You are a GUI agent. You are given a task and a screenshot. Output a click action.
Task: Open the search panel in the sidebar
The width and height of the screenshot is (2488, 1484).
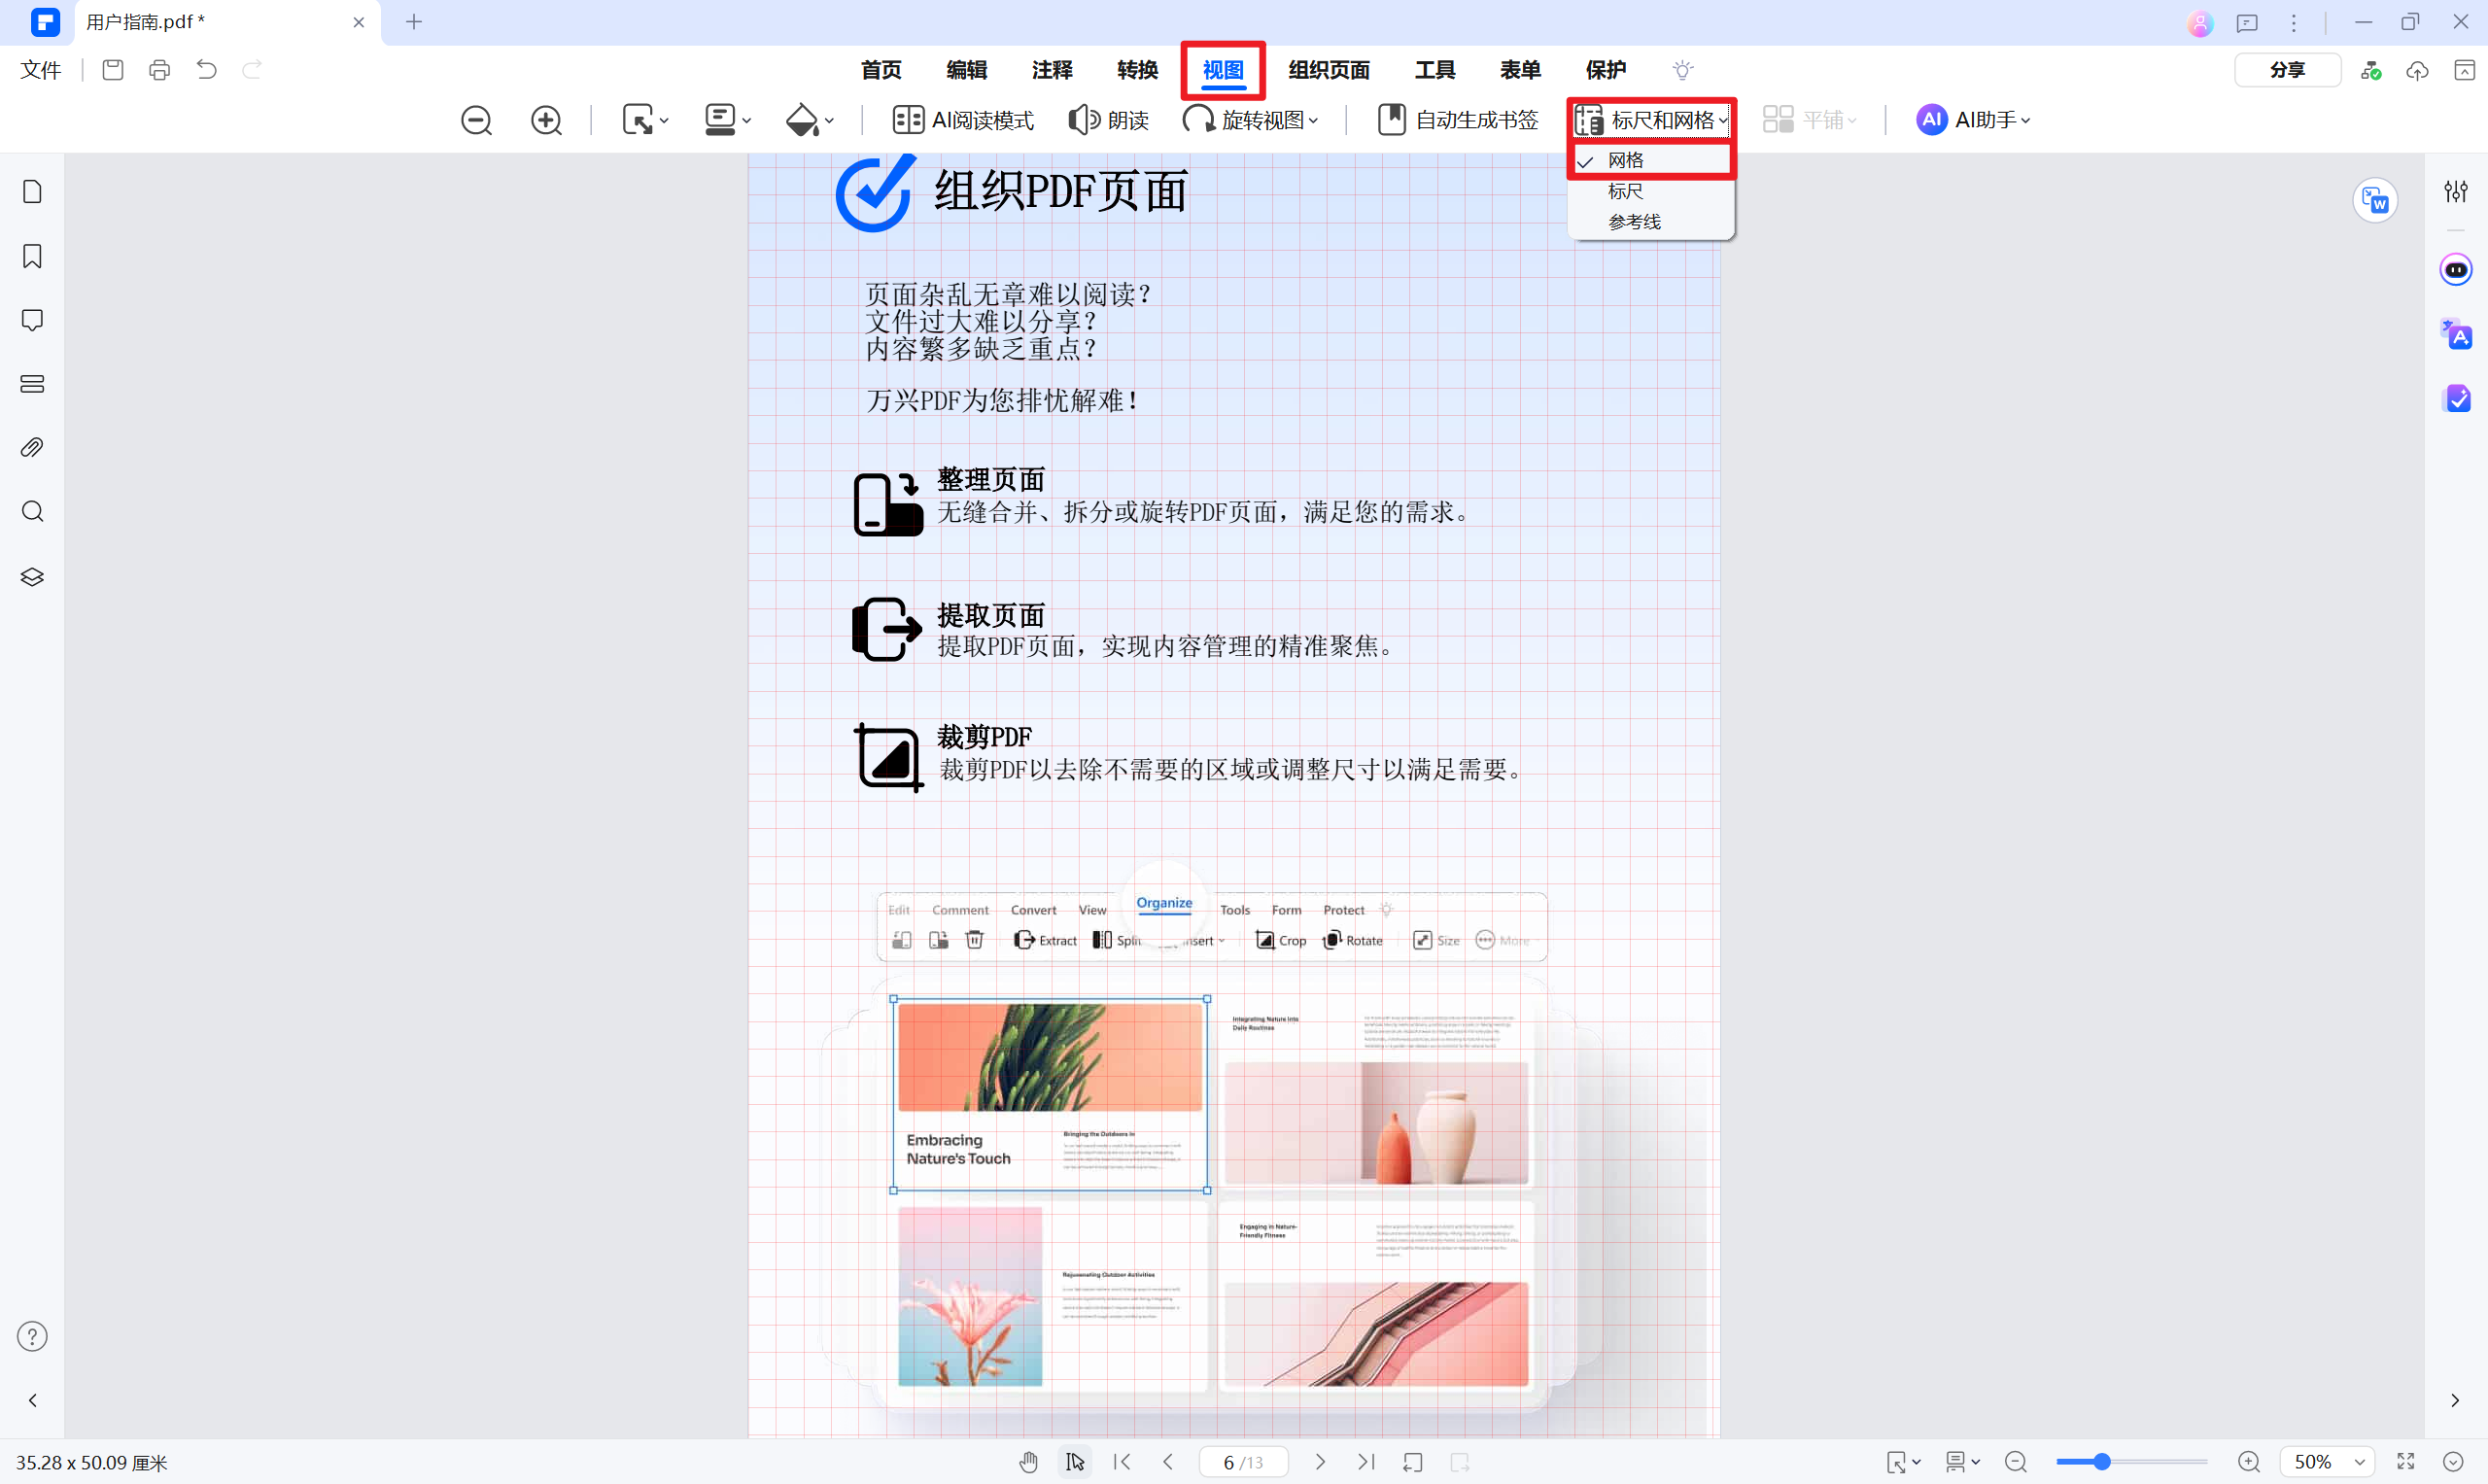(32, 511)
